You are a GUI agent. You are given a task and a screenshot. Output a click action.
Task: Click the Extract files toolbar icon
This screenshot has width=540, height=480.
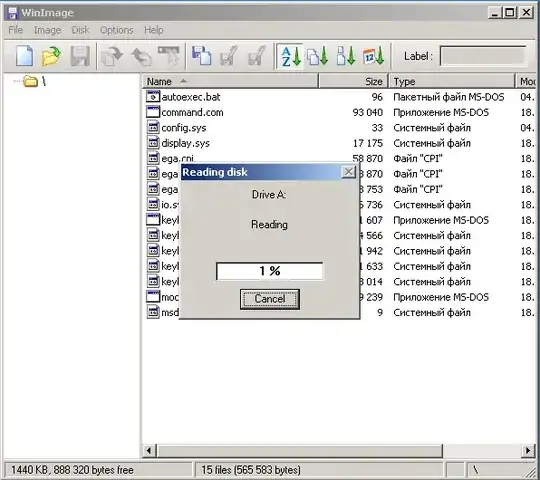(141, 56)
